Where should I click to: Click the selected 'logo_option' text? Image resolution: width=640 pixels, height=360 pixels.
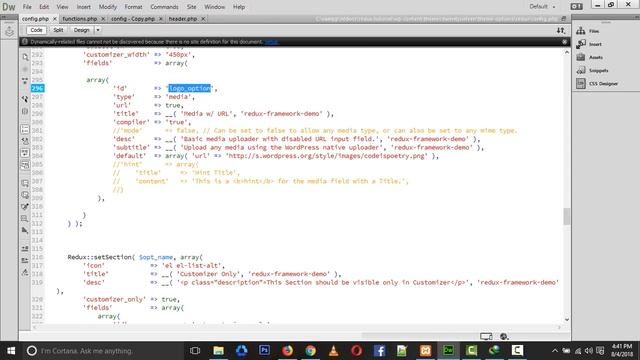click(x=190, y=88)
